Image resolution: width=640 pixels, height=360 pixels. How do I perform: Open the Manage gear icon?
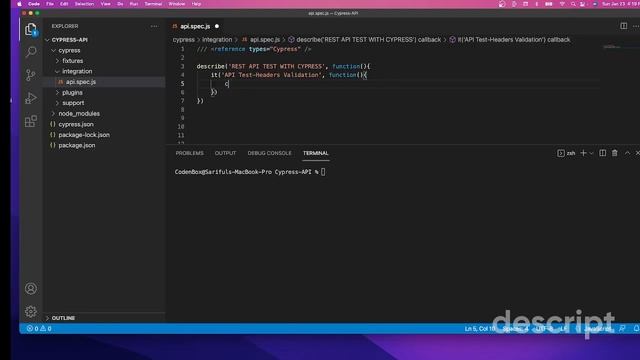point(31,311)
